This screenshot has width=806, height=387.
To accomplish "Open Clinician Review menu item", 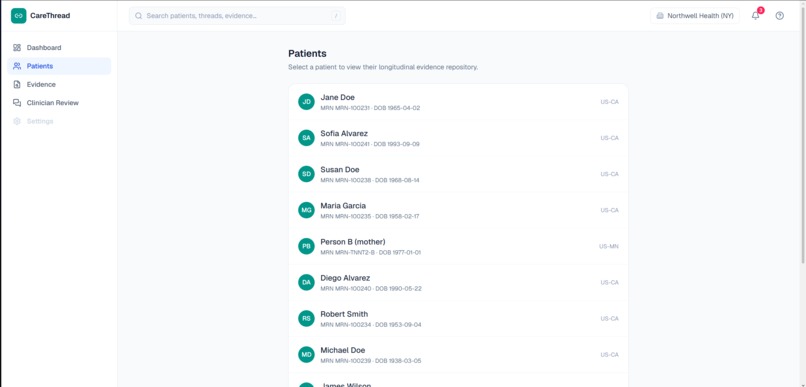I will click(59, 103).
